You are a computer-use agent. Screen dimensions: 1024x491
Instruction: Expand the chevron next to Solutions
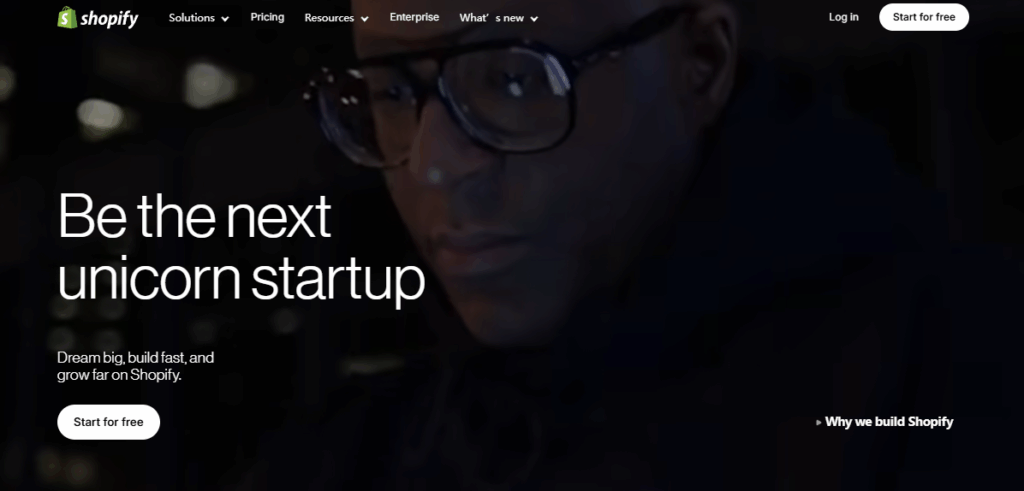225,19
